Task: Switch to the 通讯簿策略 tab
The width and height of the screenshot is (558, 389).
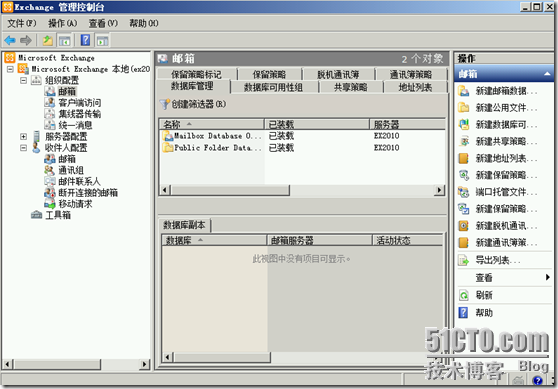Action: [411, 74]
